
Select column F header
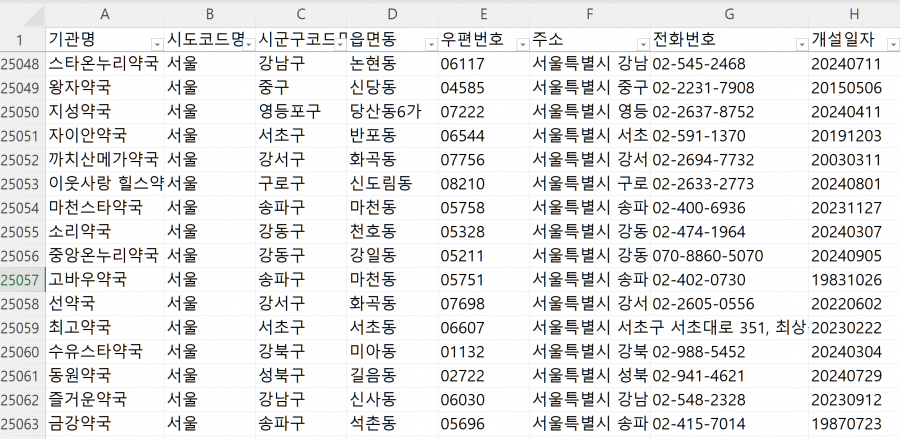pos(590,15)
